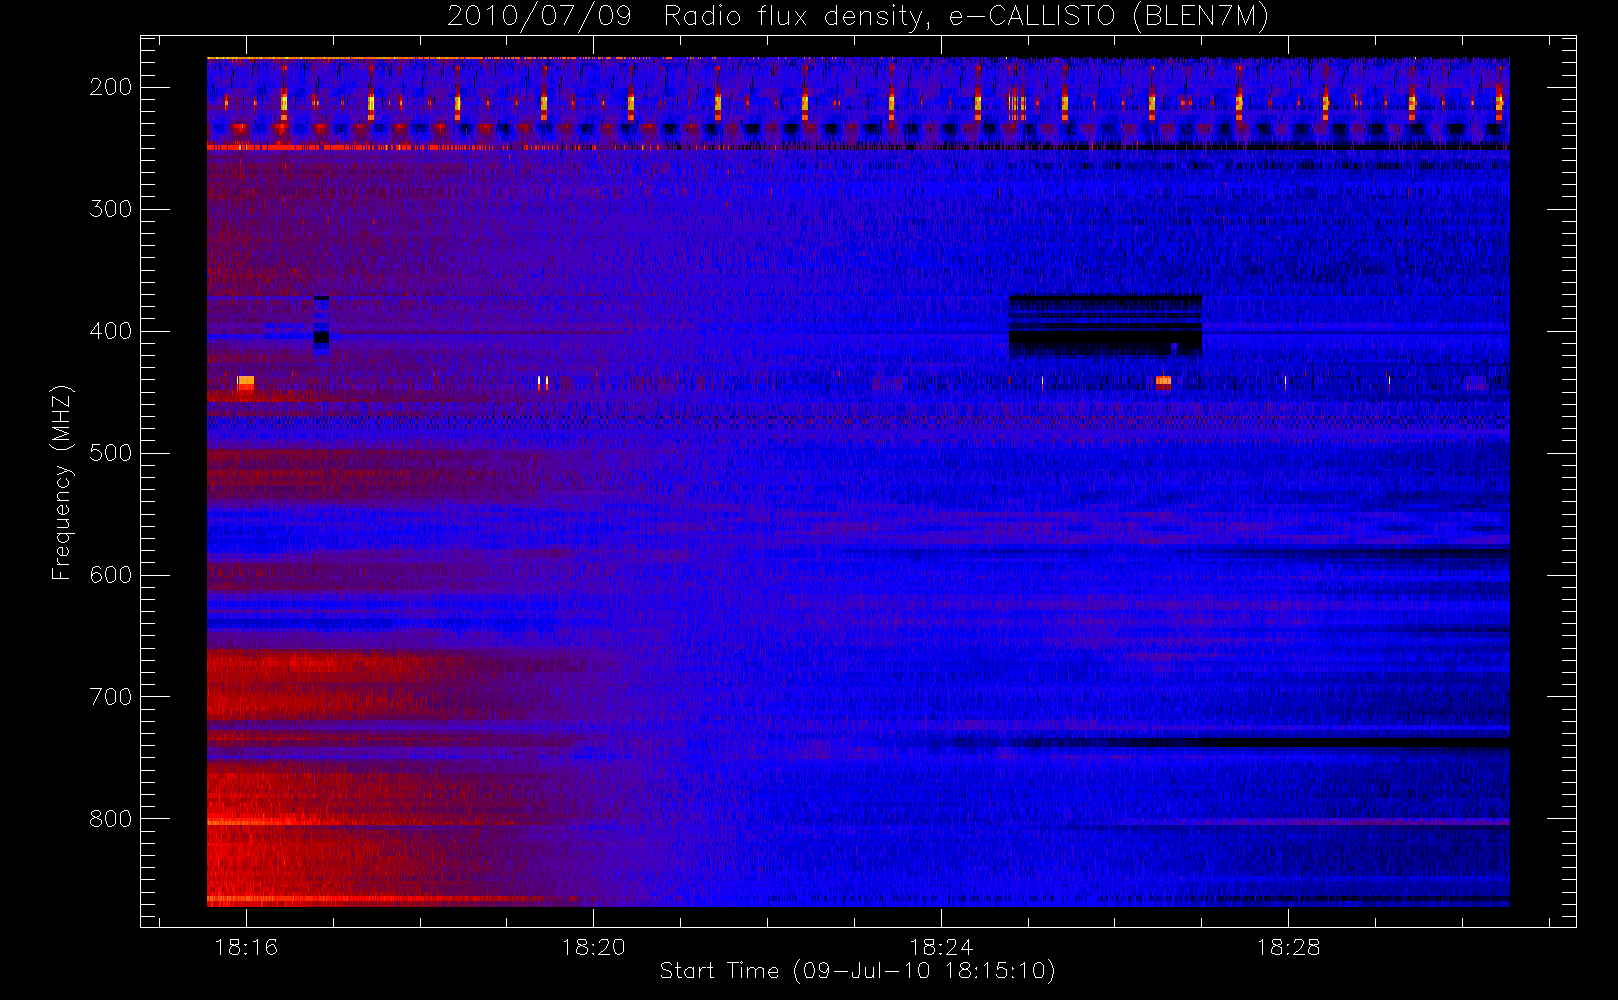Click the 400 frequency tick label
The width and height of the screenshot is (1618, 1000).
point(111,331)
